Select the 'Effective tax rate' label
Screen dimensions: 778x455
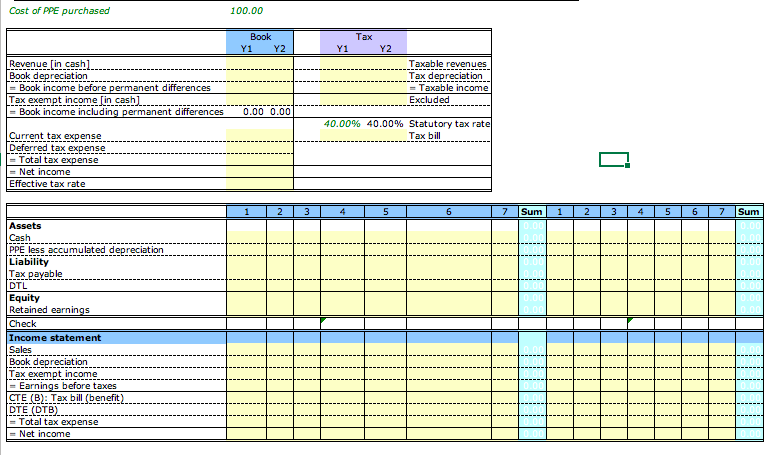(47, 184)
